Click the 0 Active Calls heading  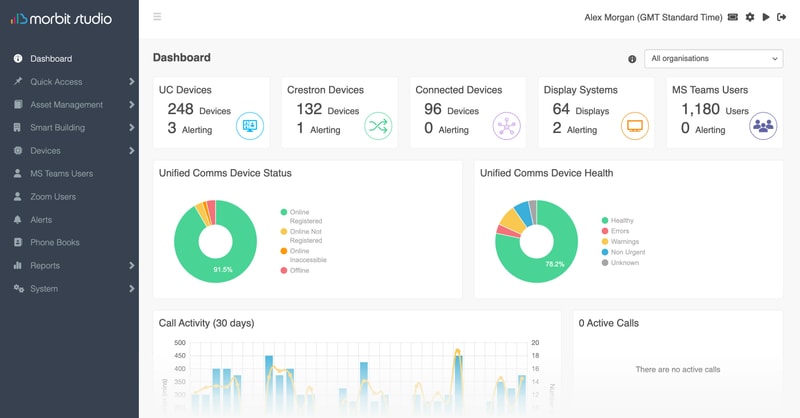(609, 323)
